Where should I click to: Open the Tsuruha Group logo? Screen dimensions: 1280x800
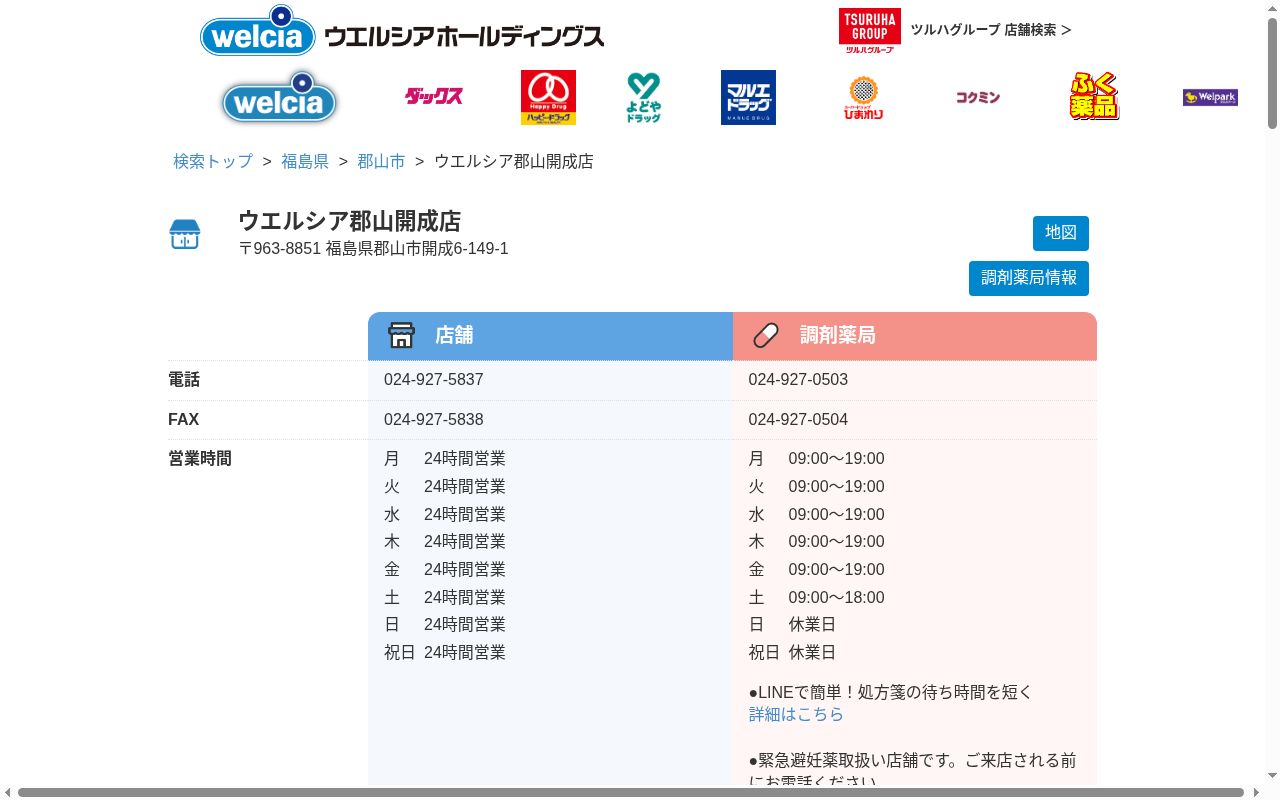[x=869, y=30]
